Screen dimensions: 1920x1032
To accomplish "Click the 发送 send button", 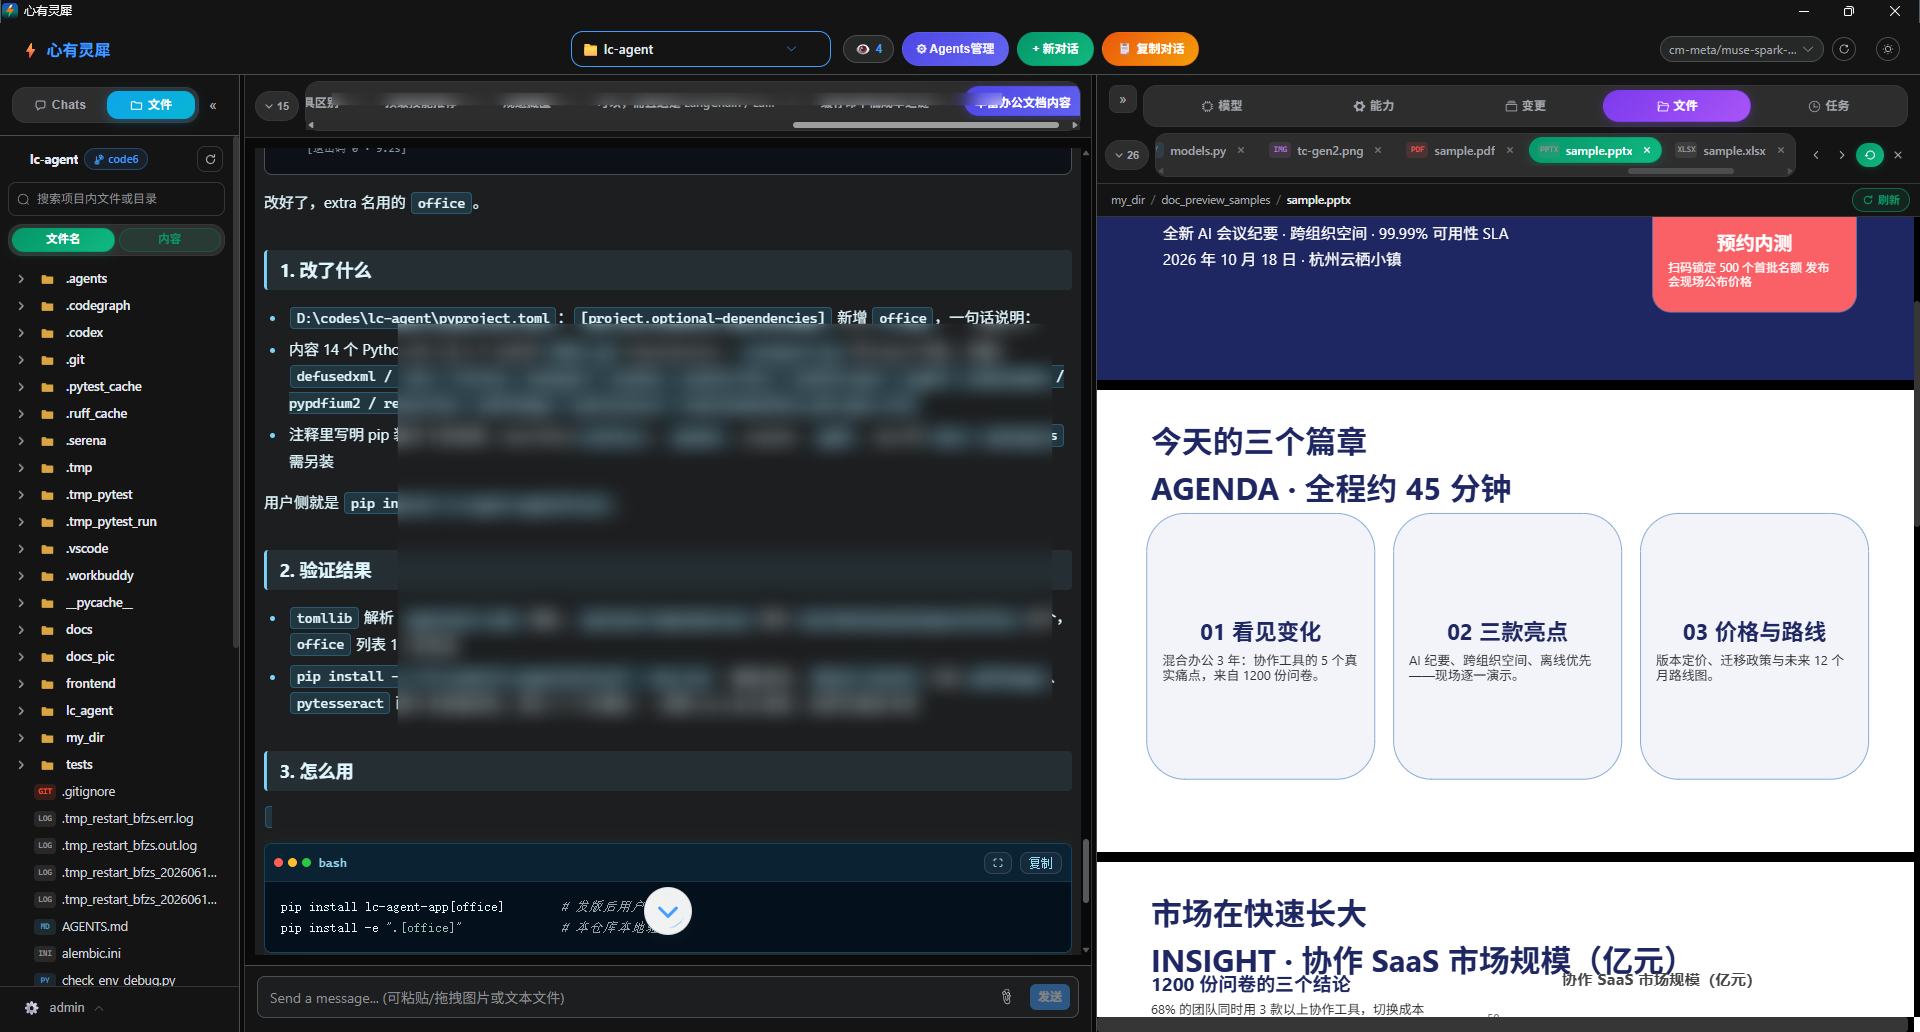I will [1050, 997].
